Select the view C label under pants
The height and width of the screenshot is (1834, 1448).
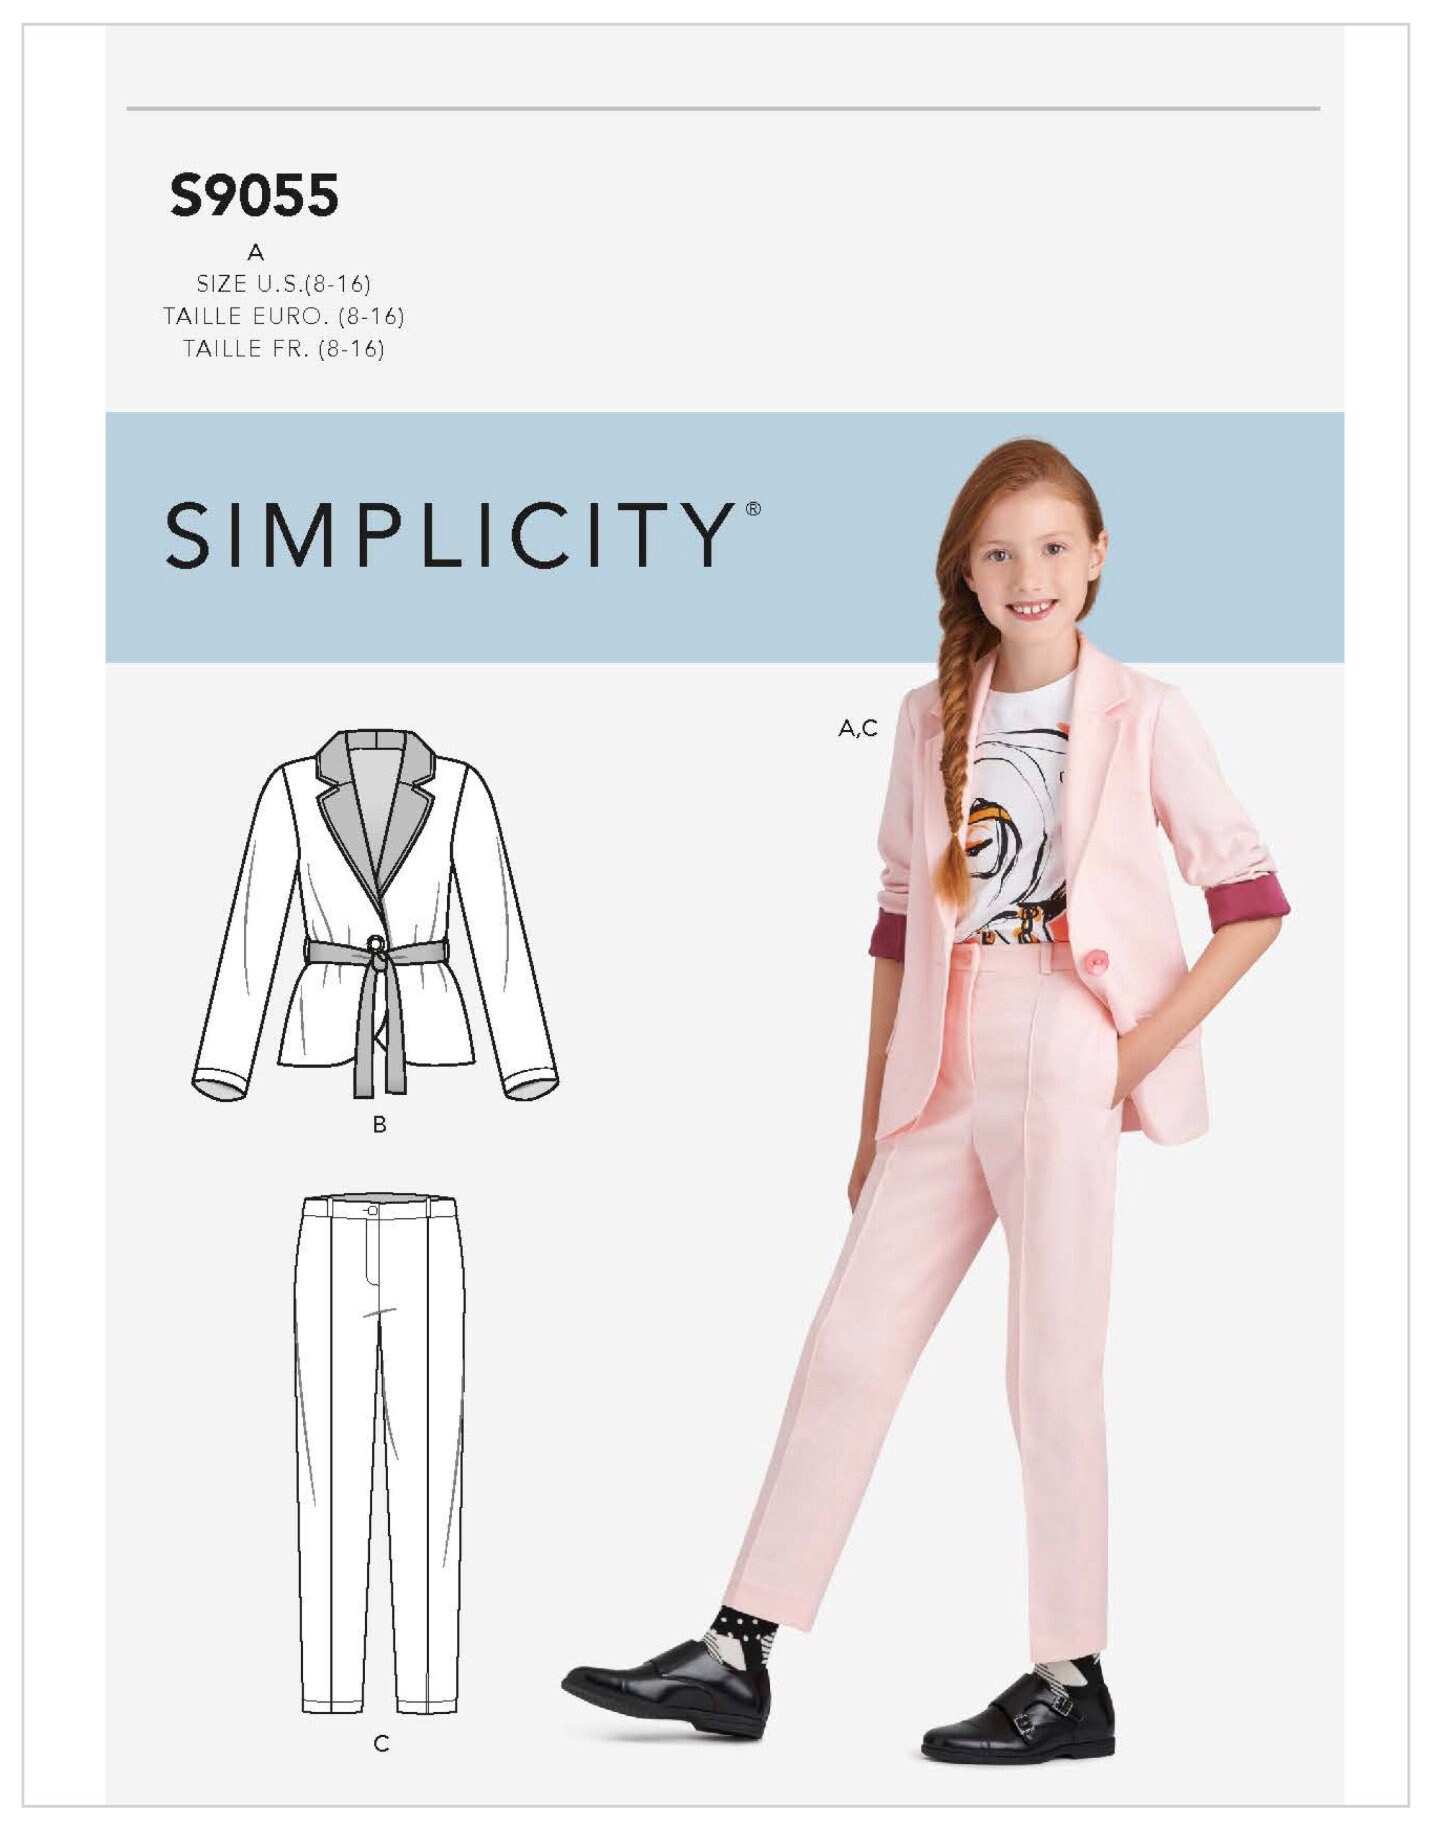coord(381,1744)
